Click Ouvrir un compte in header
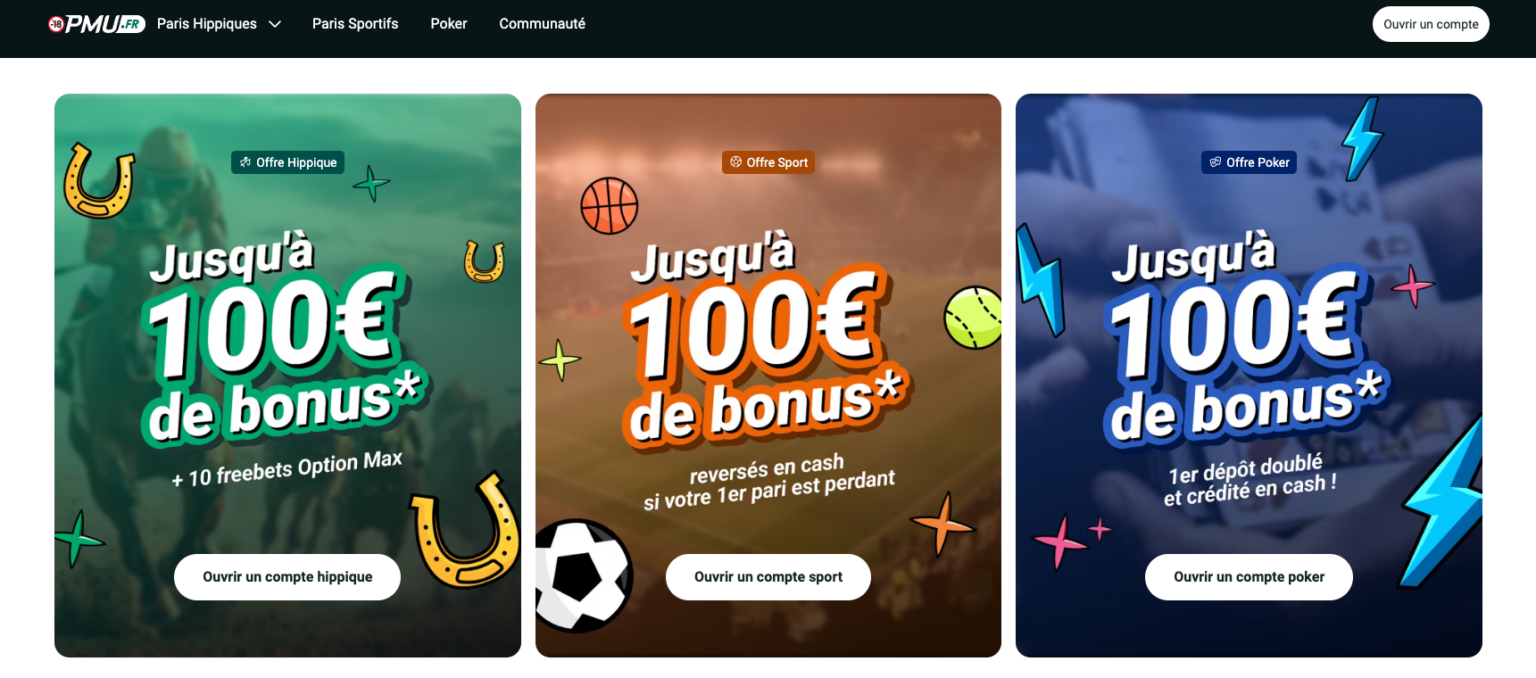 coord(1430,24)
